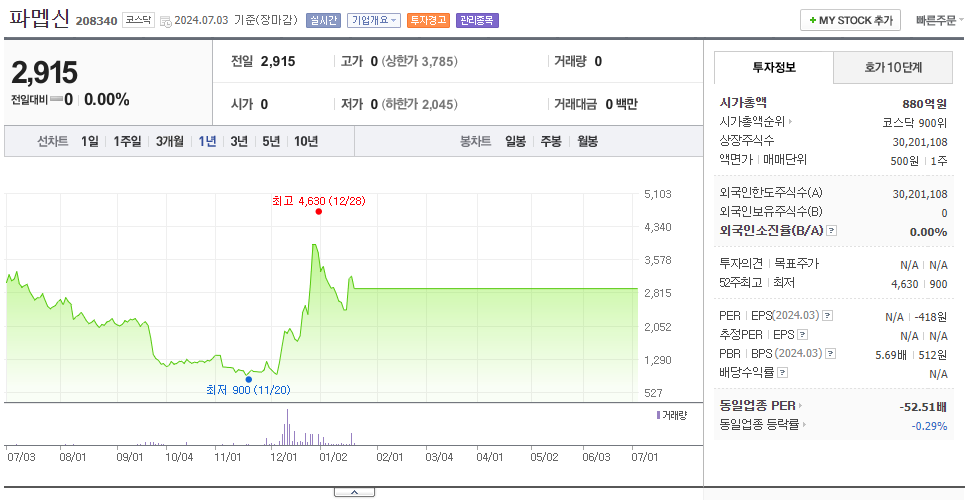This screenshot has height=500, width=968.
Task: Click the 거래량 legend in volume chart
Action: (671, 415)
